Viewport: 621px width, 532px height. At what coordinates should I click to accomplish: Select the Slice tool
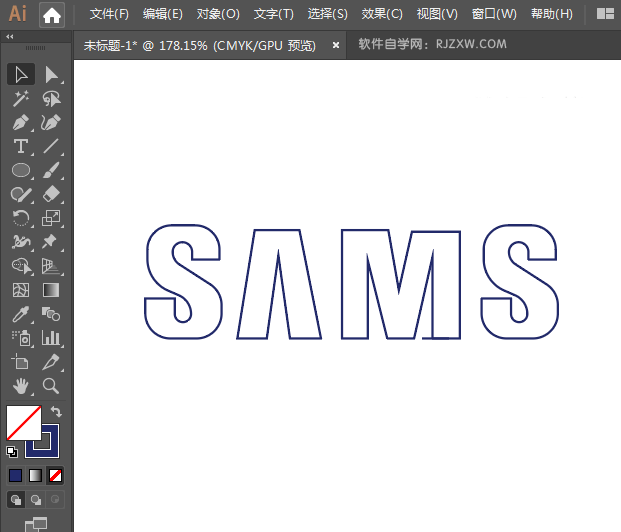click(51, 362)
